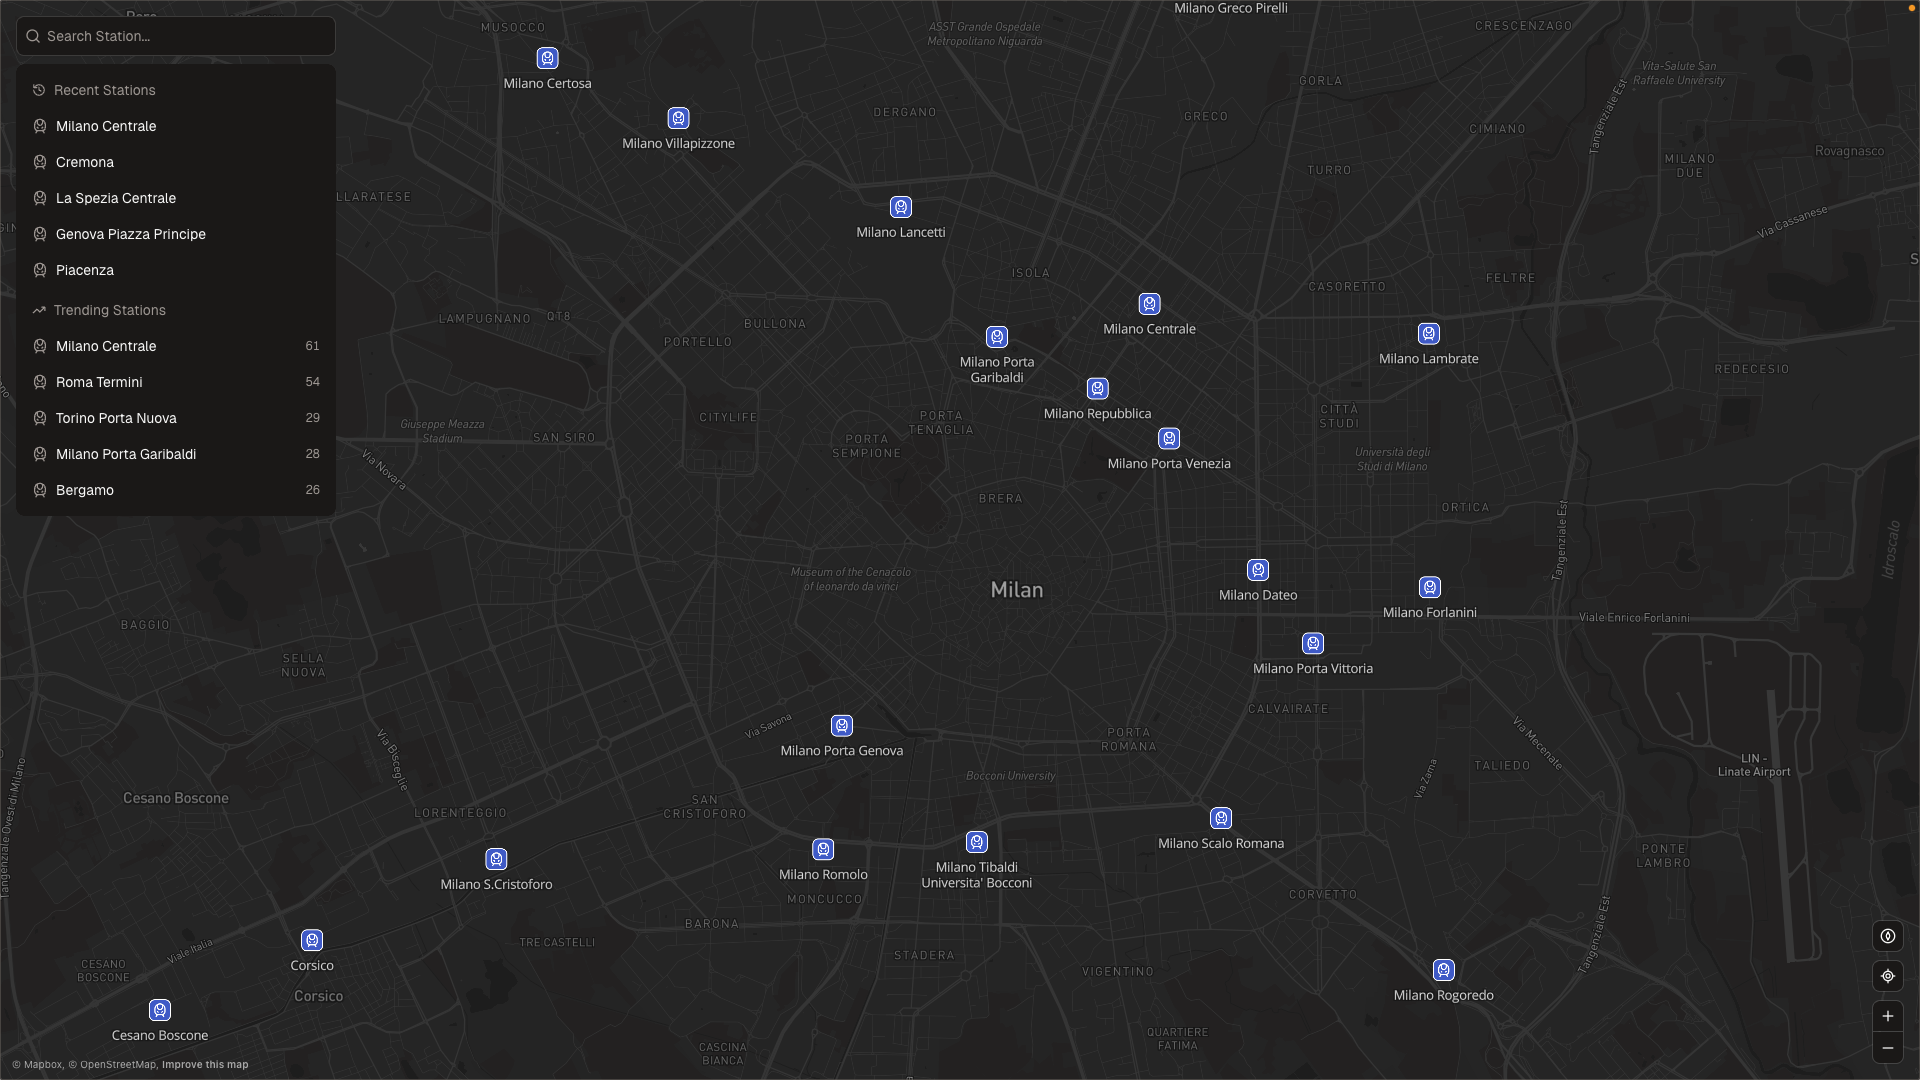Open the Corsico station marker on map
The image size is (1920, 1080).
[x=311, y=940]
